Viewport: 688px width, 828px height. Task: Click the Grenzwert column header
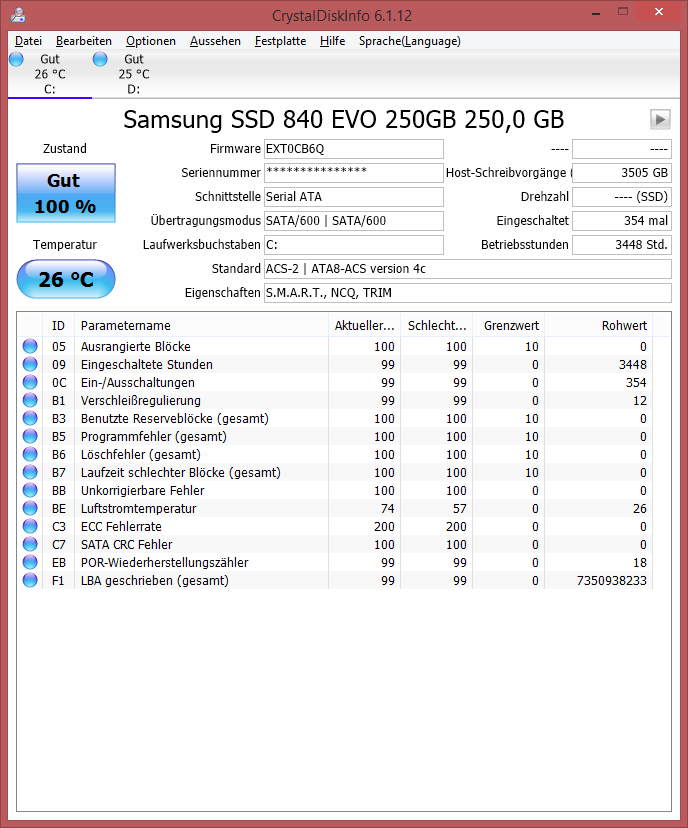coord(508,325)
